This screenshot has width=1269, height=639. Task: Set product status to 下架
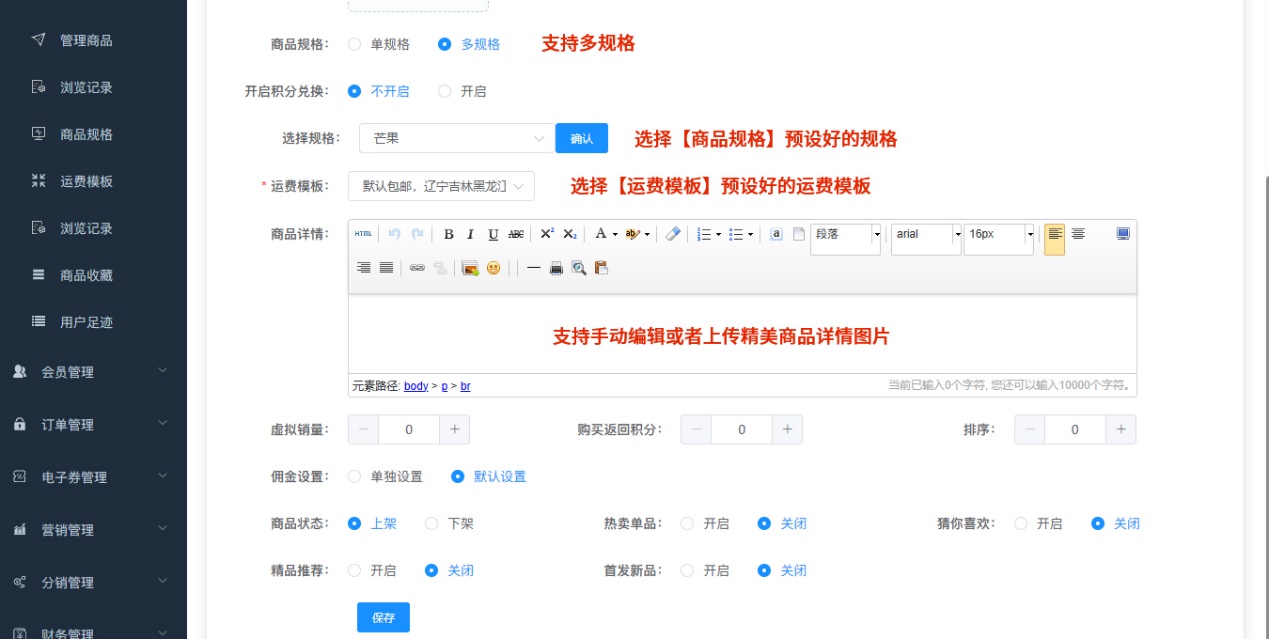(432, 523)
